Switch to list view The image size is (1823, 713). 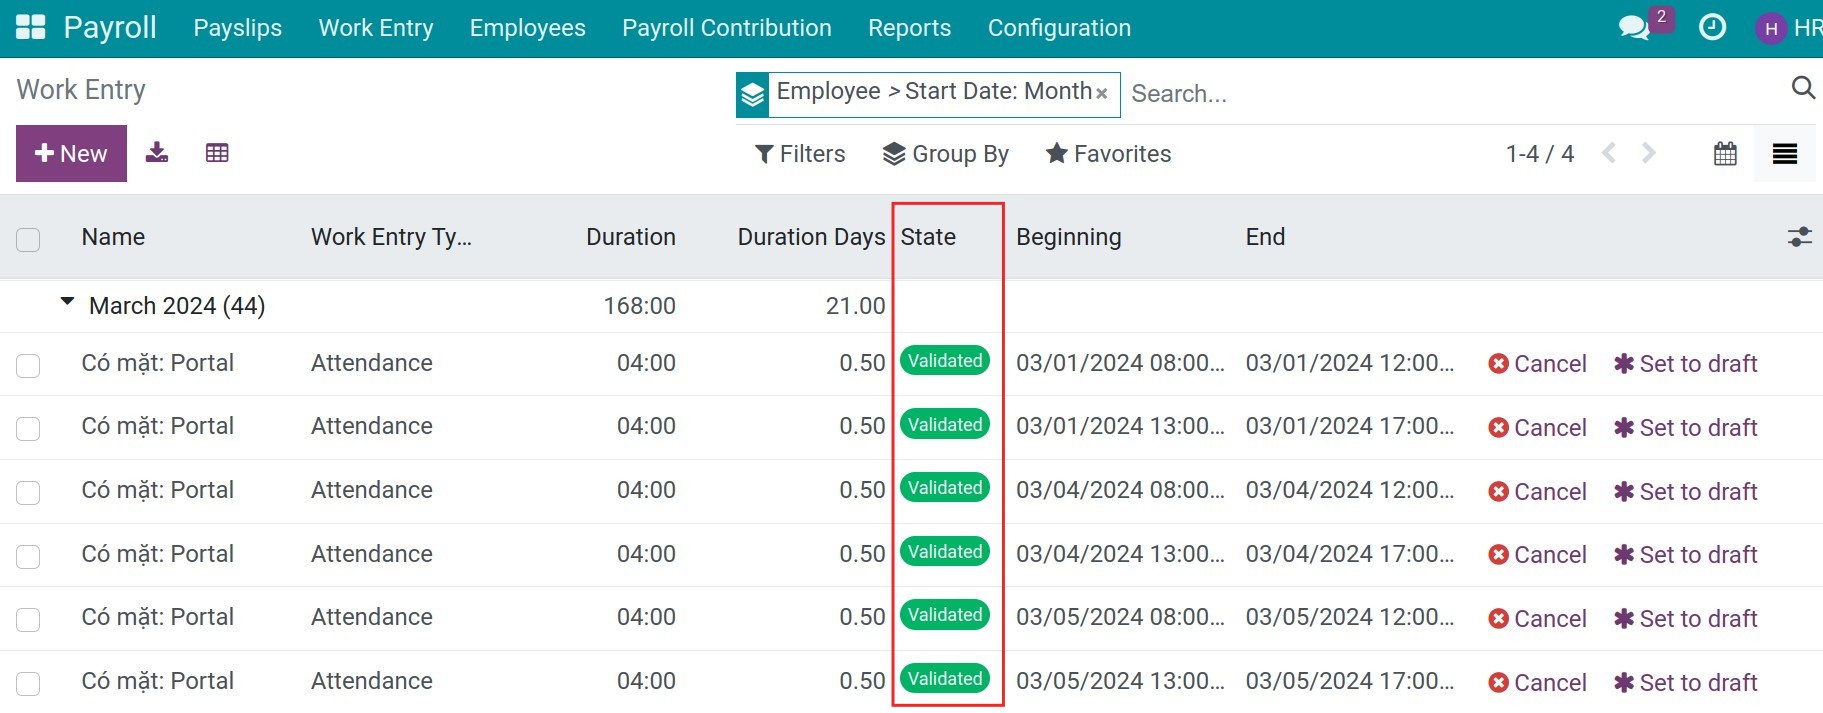(x=1785, y=154)
